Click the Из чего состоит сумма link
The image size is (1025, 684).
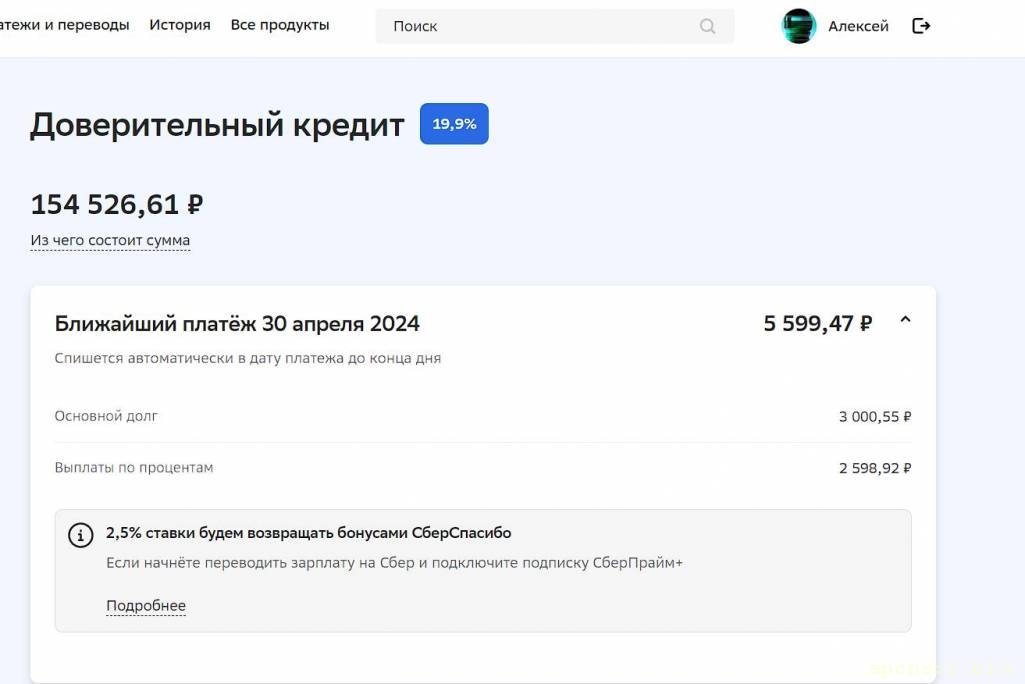110,240
